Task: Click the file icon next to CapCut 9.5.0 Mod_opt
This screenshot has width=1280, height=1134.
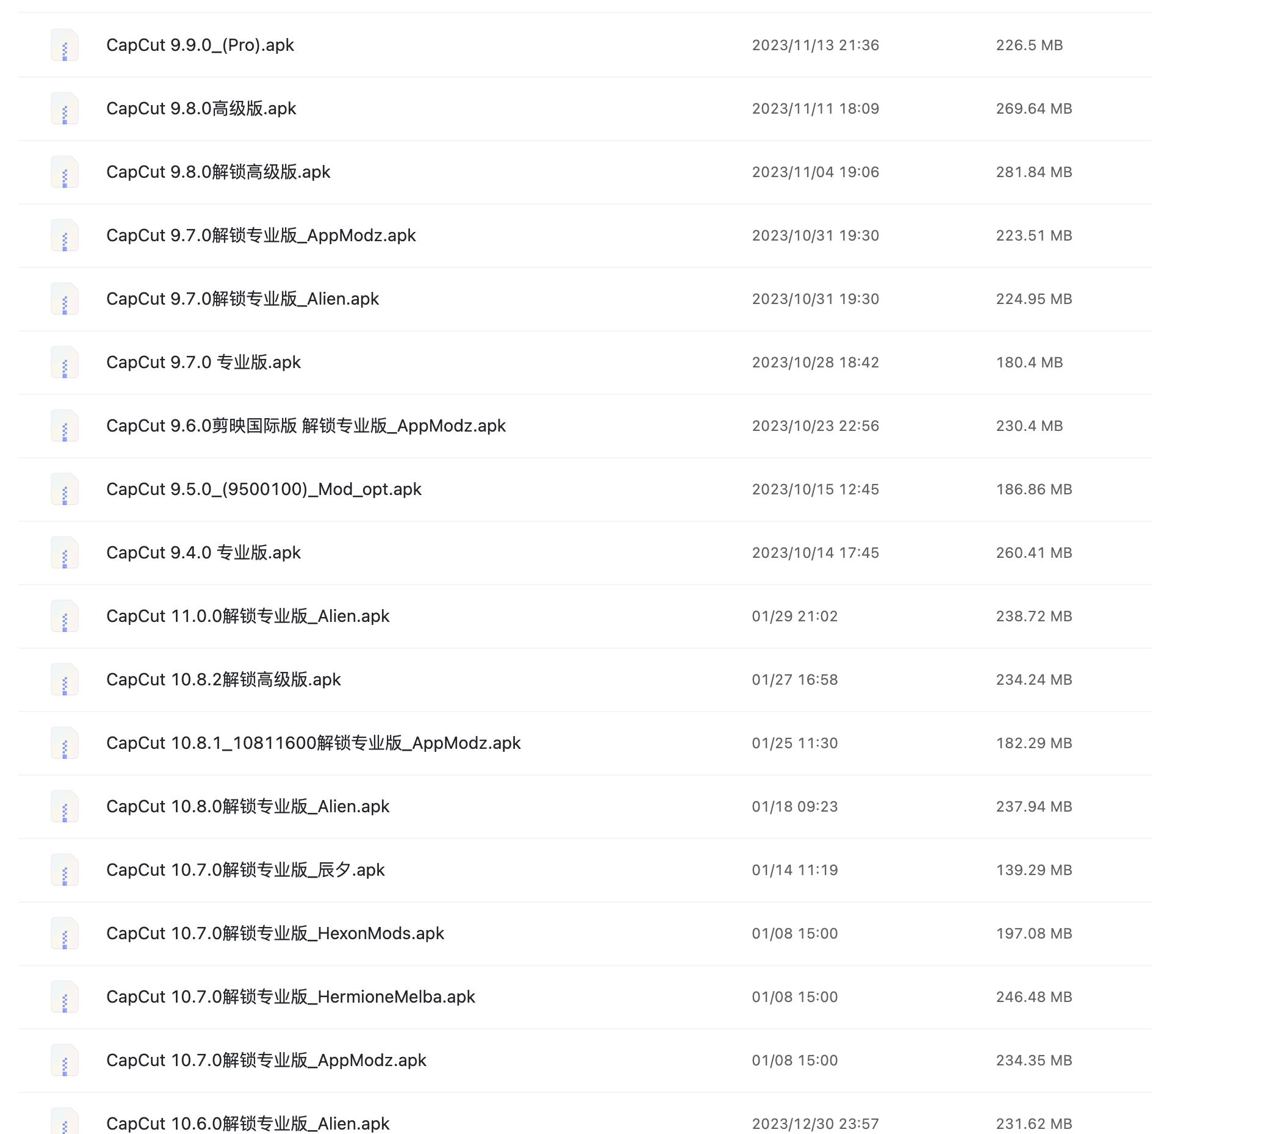Action: pos(64,490)
